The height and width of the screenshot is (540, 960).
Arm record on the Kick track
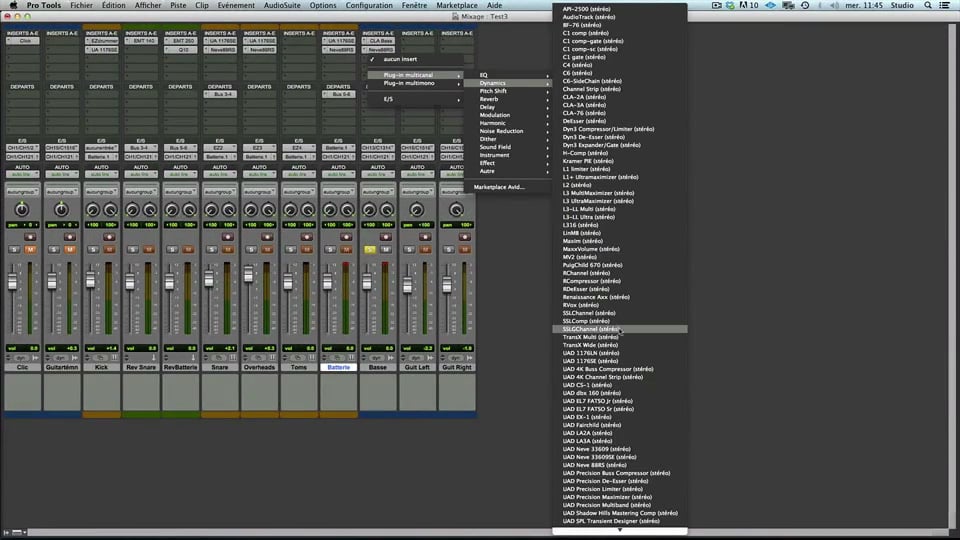pyautogui.click(x=109, y=237)
